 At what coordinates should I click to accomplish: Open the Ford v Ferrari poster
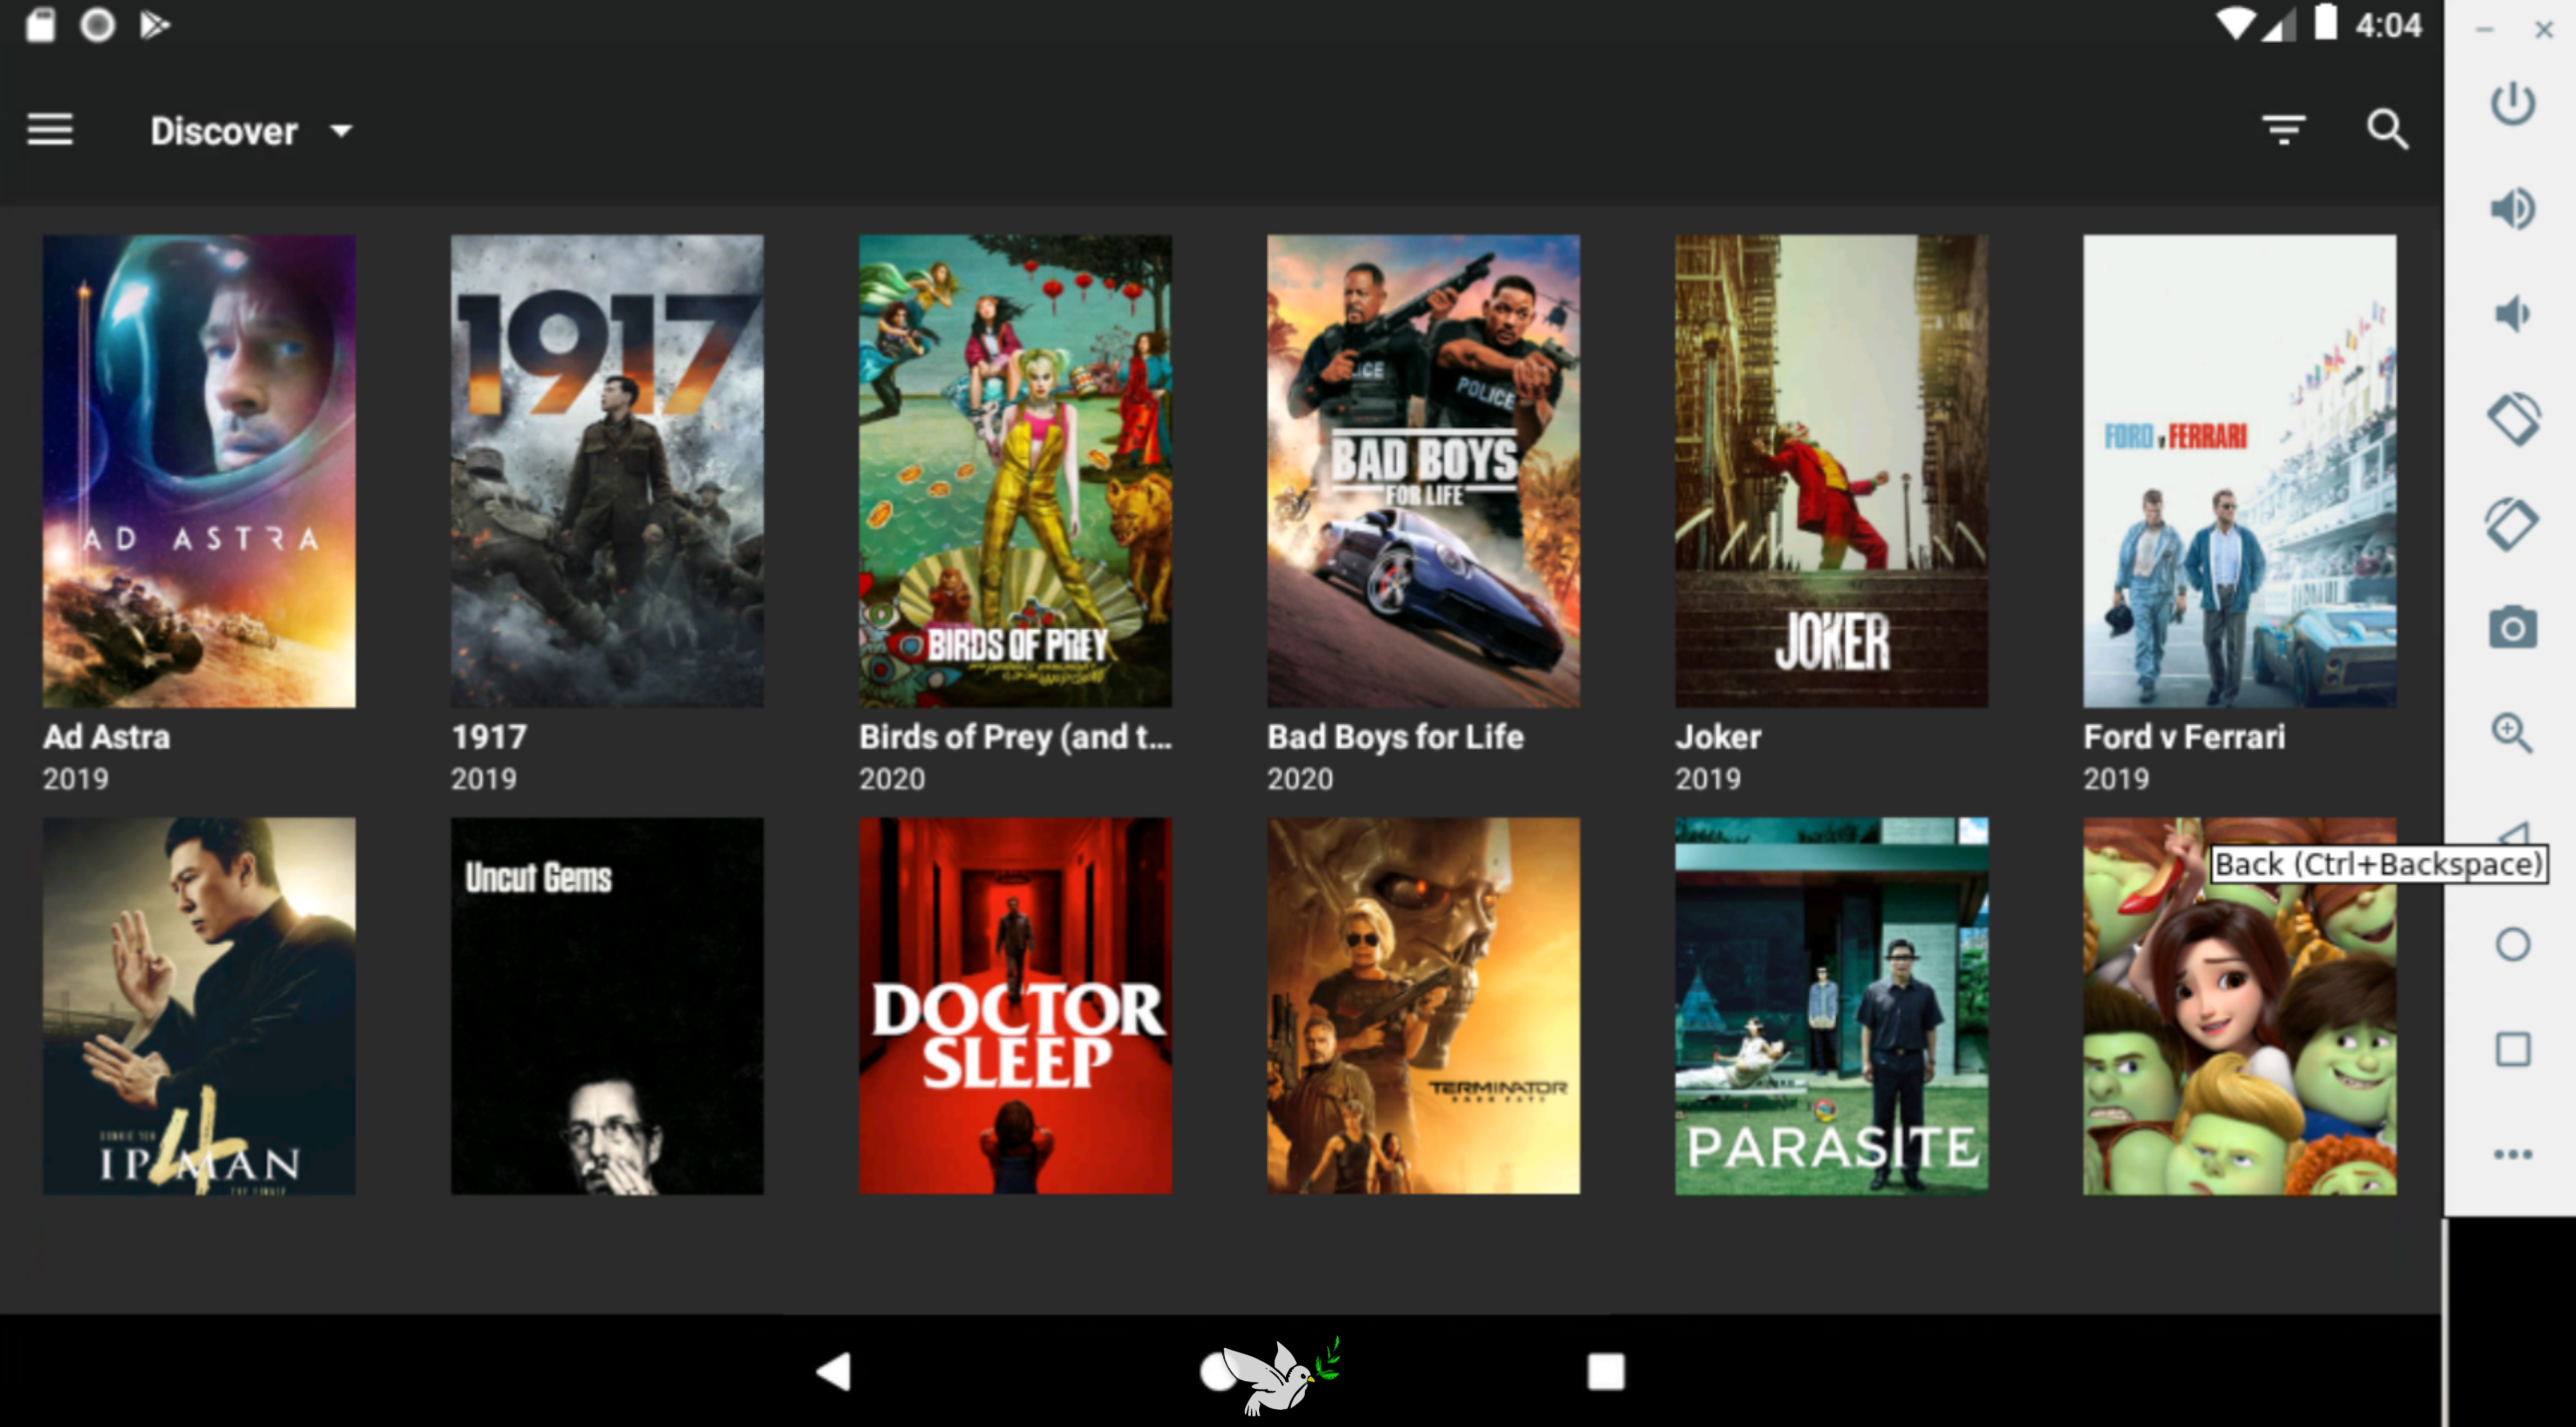pyautogui.click(x=2239, y=471)
